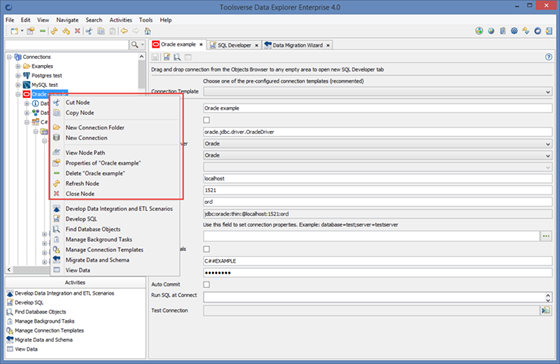This screenshot has width=560, height=364.
Task: Click Migrate Data and Schema in Activities panel
Action: 40,340
